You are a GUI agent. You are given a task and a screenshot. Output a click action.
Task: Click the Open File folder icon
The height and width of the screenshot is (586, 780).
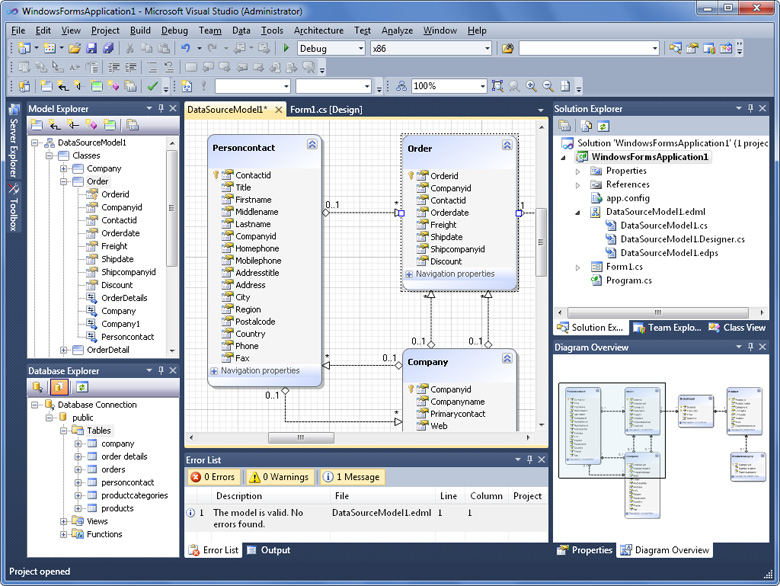(x=75, y=48)
